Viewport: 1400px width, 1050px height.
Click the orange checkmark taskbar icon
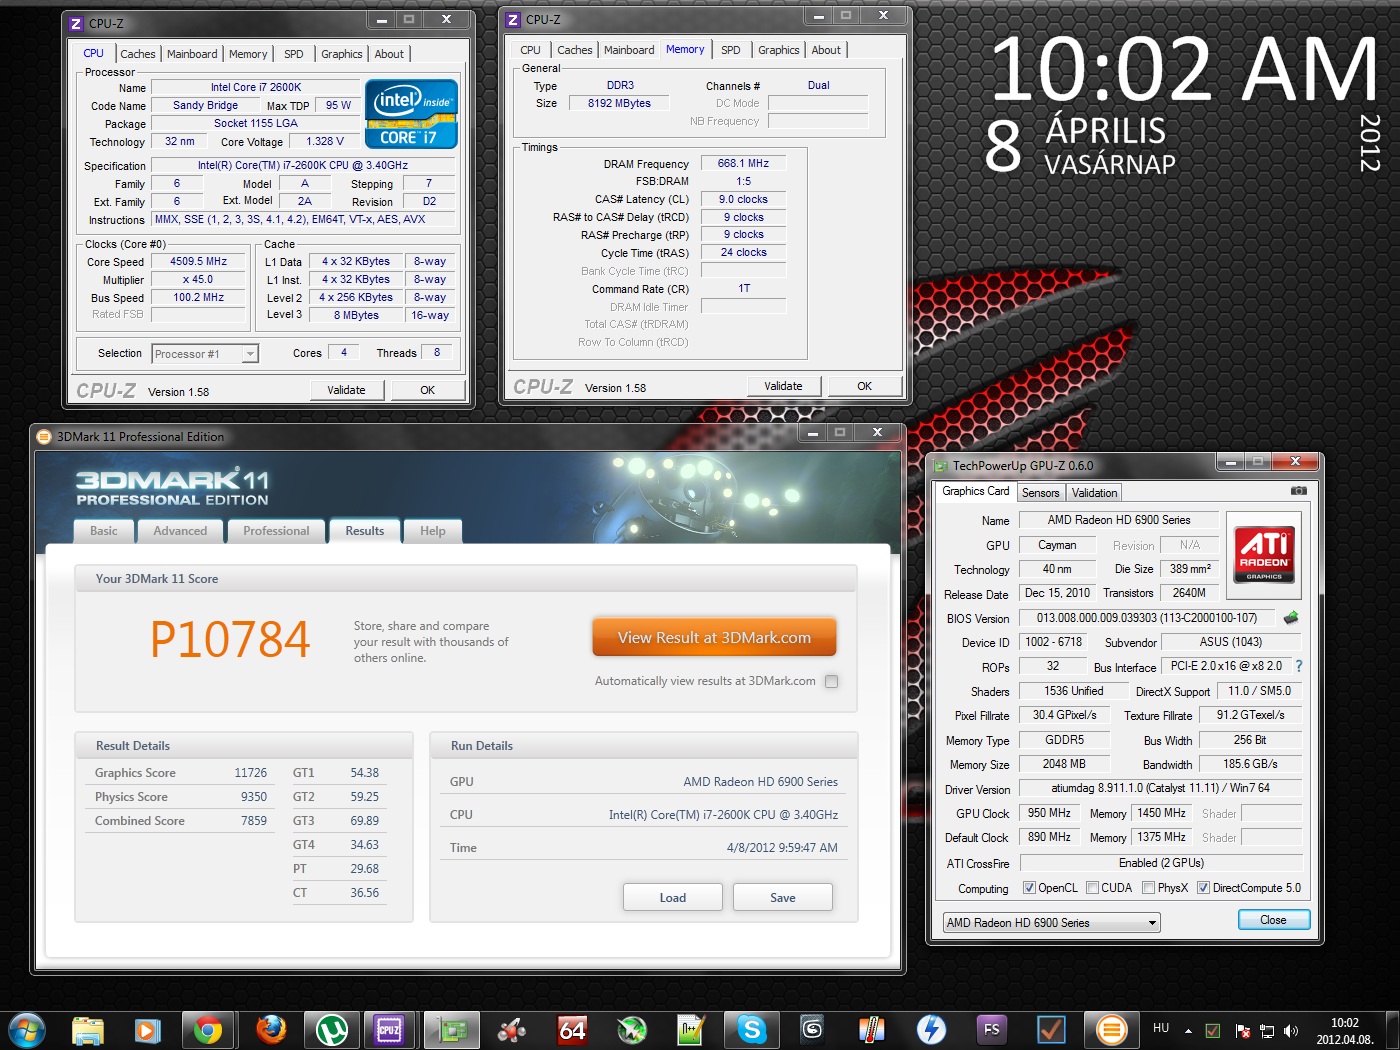(1051, 1029)
